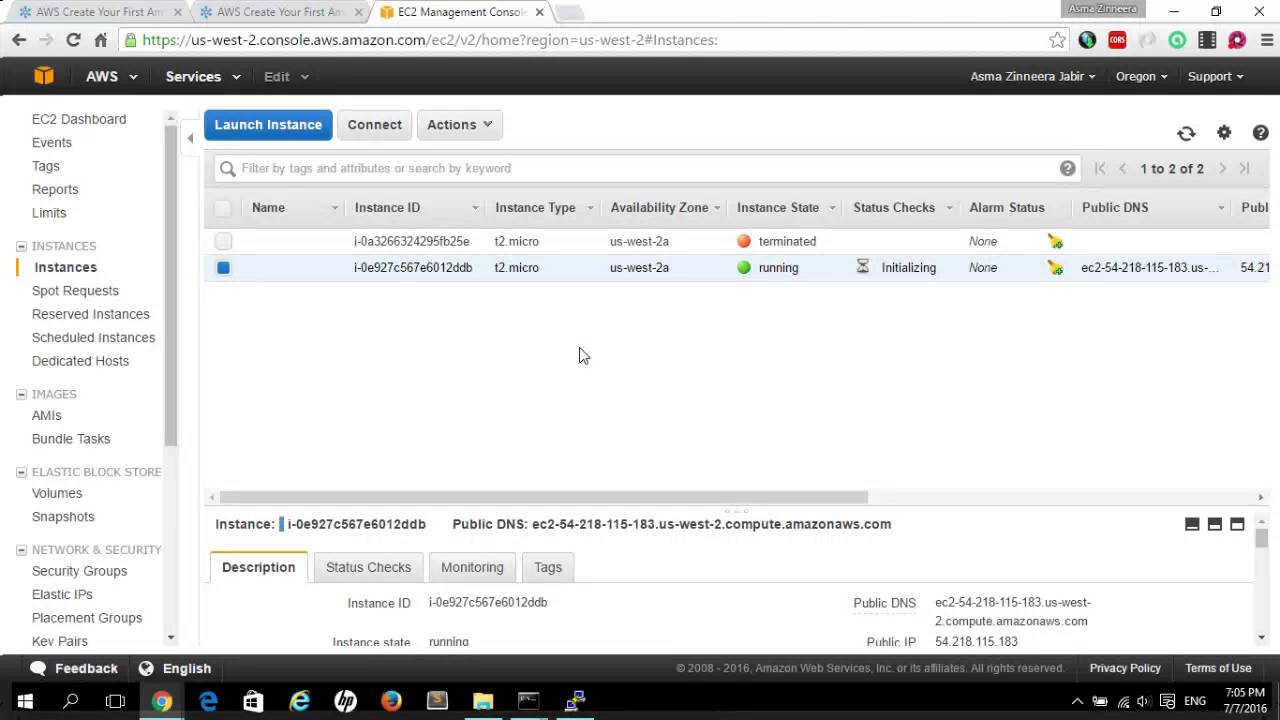This screenshot has height=720, width=1280.
Task: Toggle the select-all instances checkbox
Action: (x=223, y=208)
